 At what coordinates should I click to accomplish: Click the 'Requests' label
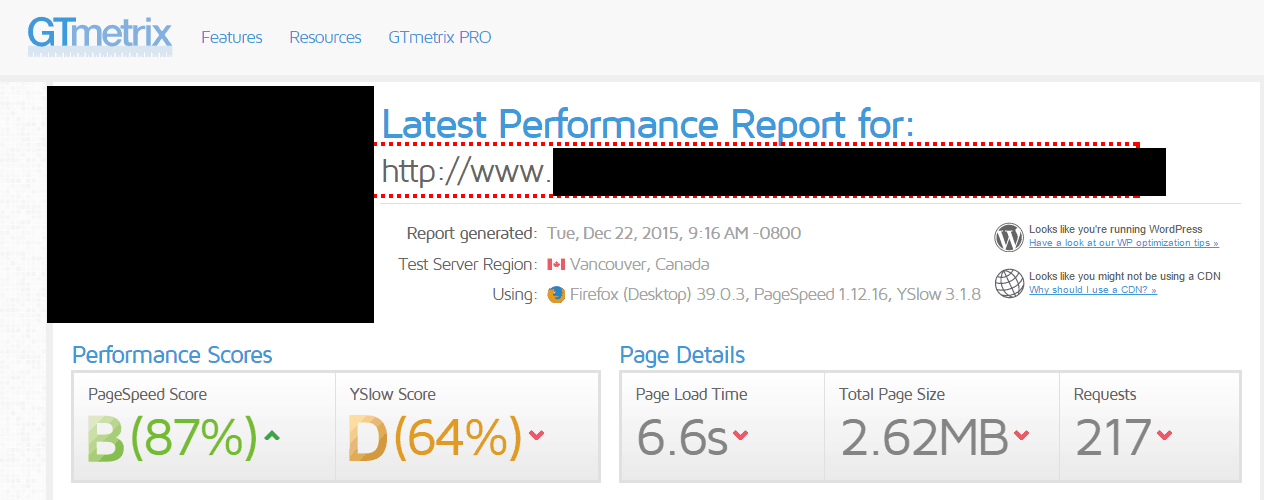pyautogui.click(x=1105, y=394)
